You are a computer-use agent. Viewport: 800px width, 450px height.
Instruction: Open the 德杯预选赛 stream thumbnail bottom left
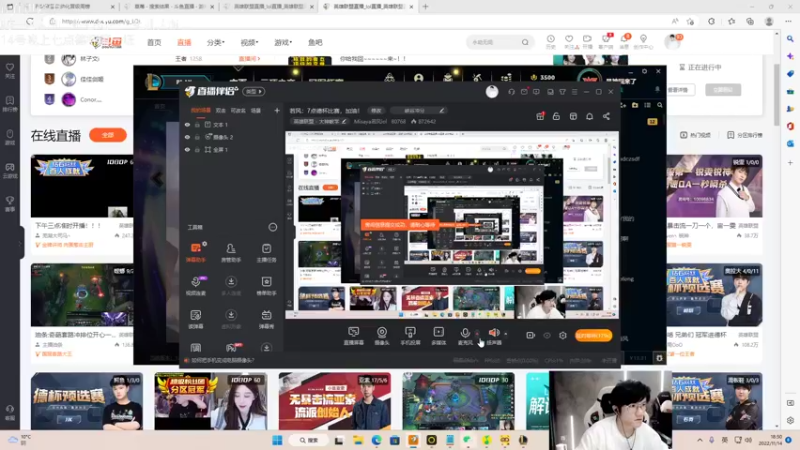coord(87,401)
